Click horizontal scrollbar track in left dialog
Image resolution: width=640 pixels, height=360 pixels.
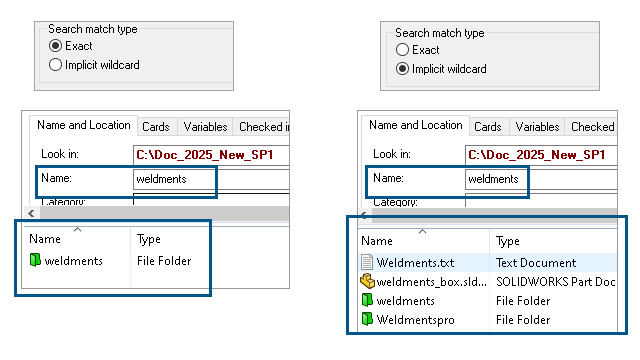tap(164, 213)
